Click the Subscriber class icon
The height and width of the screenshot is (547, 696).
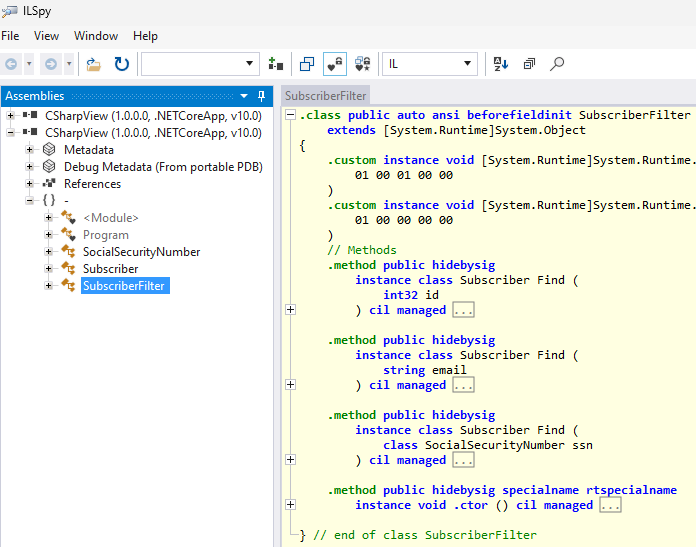coord(68,268)
